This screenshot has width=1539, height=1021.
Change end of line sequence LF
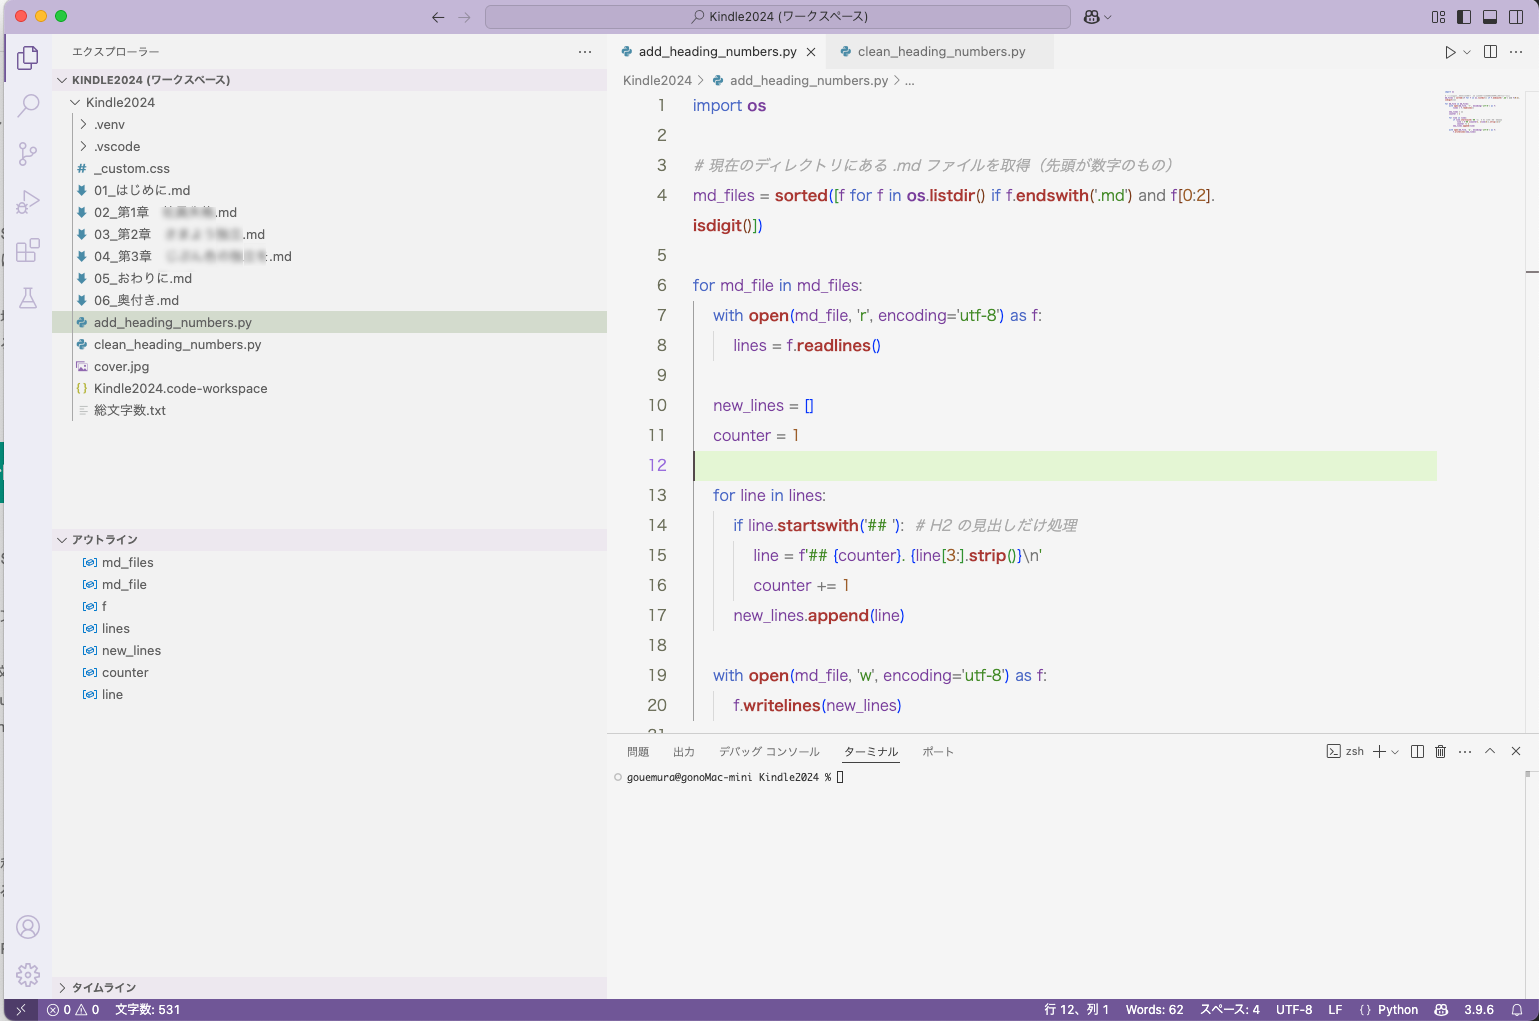pyautogui.click(x=1335, y=1010)
